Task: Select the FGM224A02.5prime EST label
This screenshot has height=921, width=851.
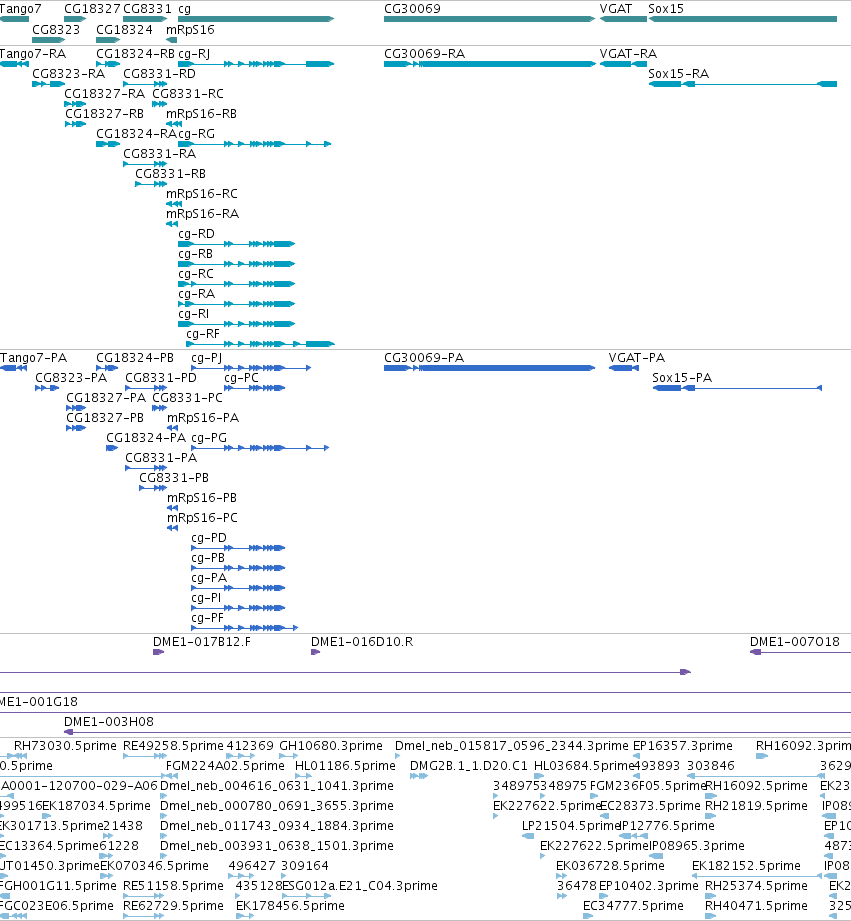Action: pos(225,766)
